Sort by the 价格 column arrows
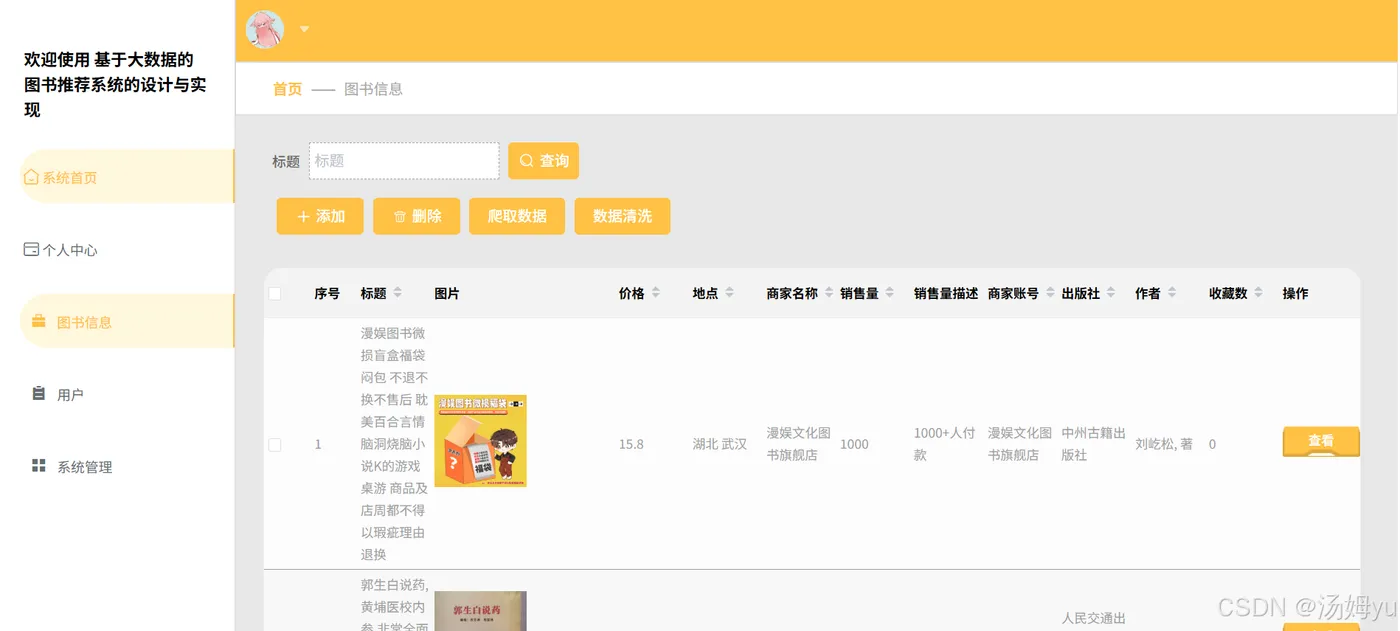The height and width of the screenshot is (631, 1400). 655,293
